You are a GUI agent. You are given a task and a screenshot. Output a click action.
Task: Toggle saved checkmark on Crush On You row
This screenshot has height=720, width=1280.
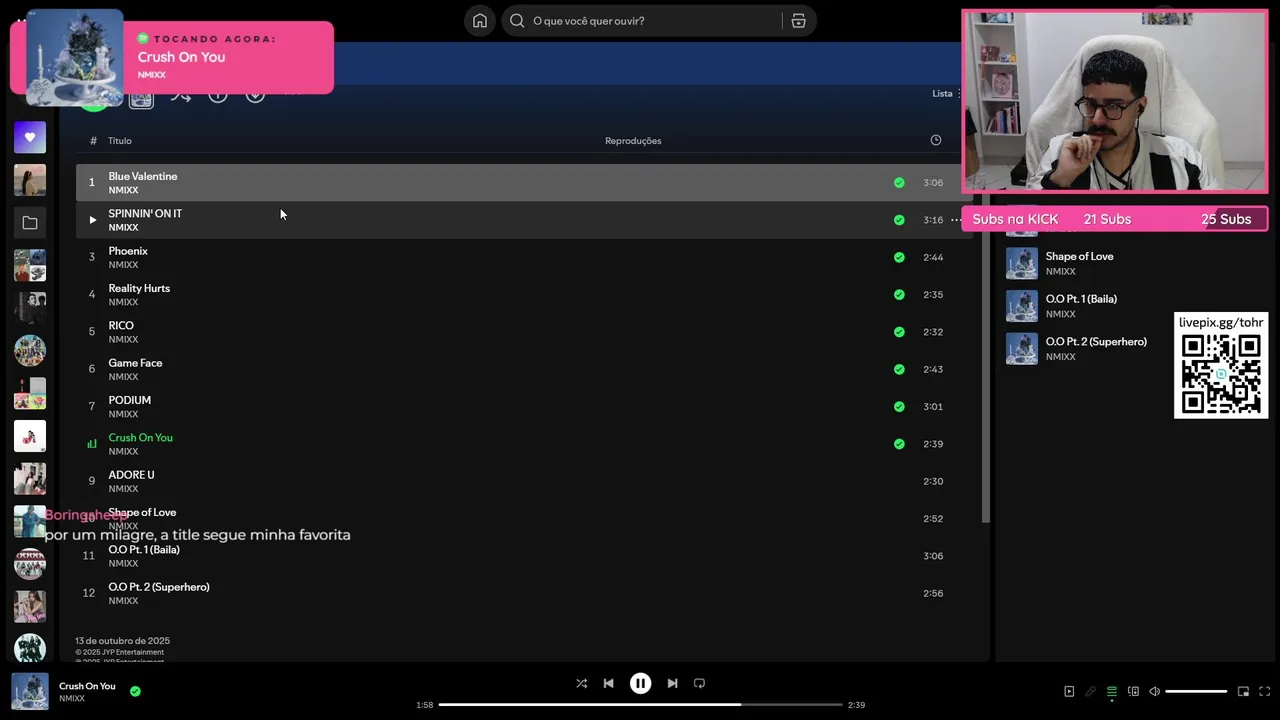[x=899, y=444]
